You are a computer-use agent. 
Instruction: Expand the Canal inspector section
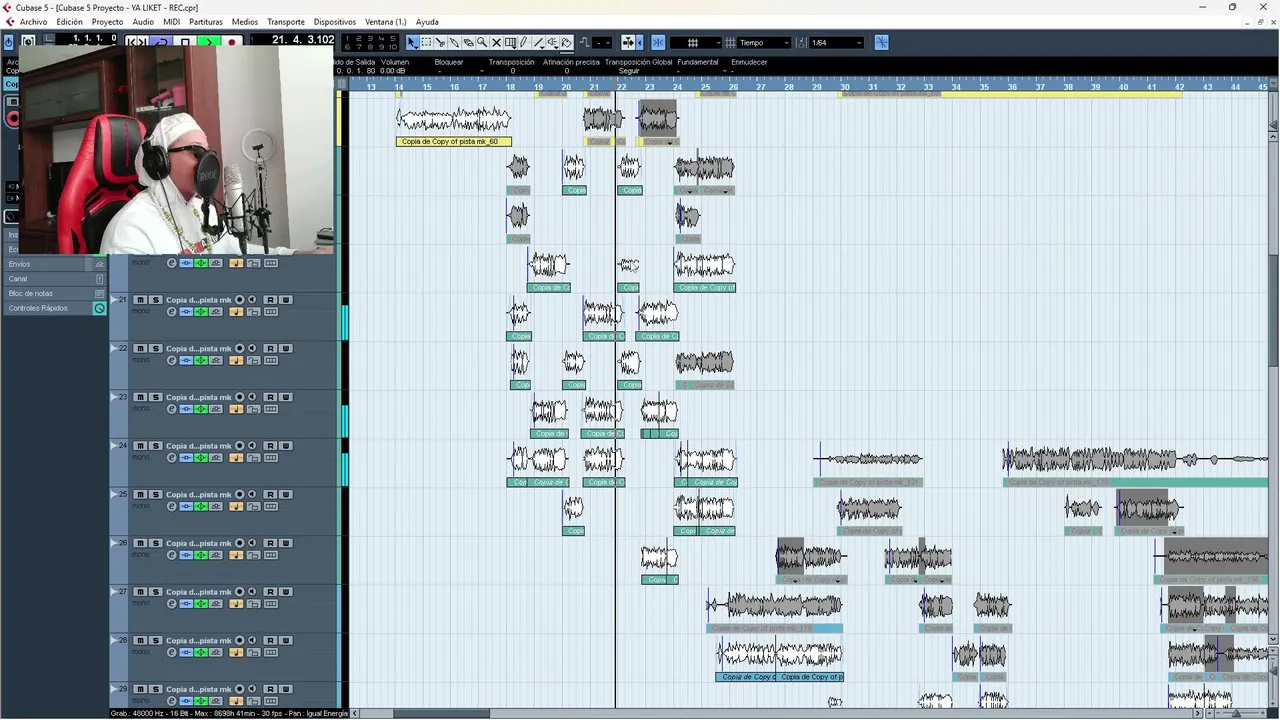(54, 279)
